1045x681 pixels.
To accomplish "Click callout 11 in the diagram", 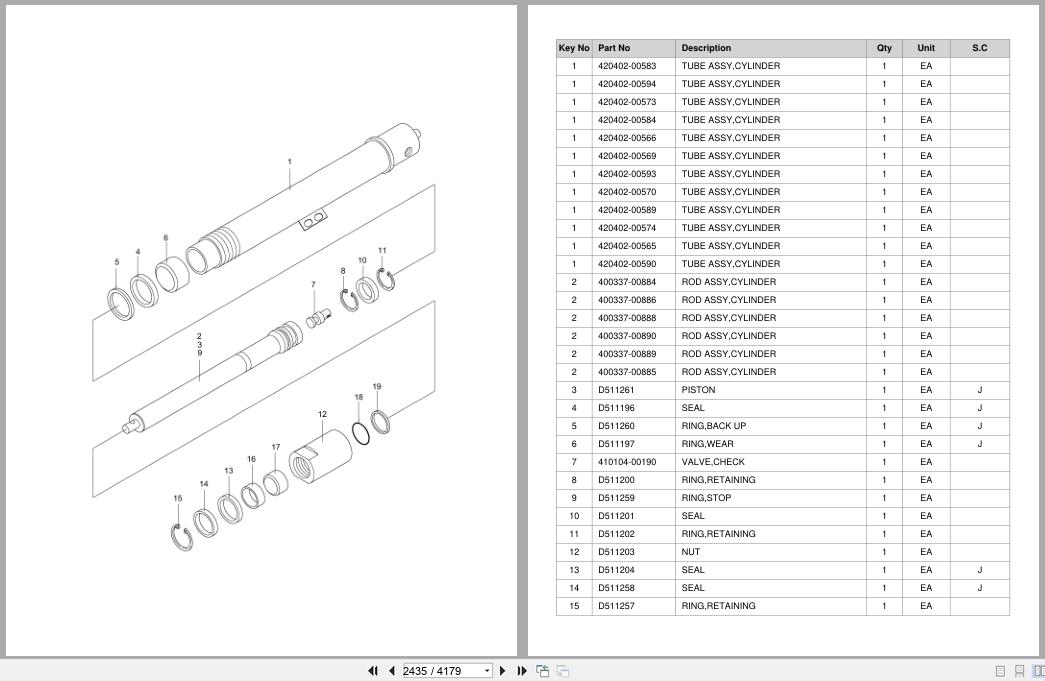I will 382,251.
